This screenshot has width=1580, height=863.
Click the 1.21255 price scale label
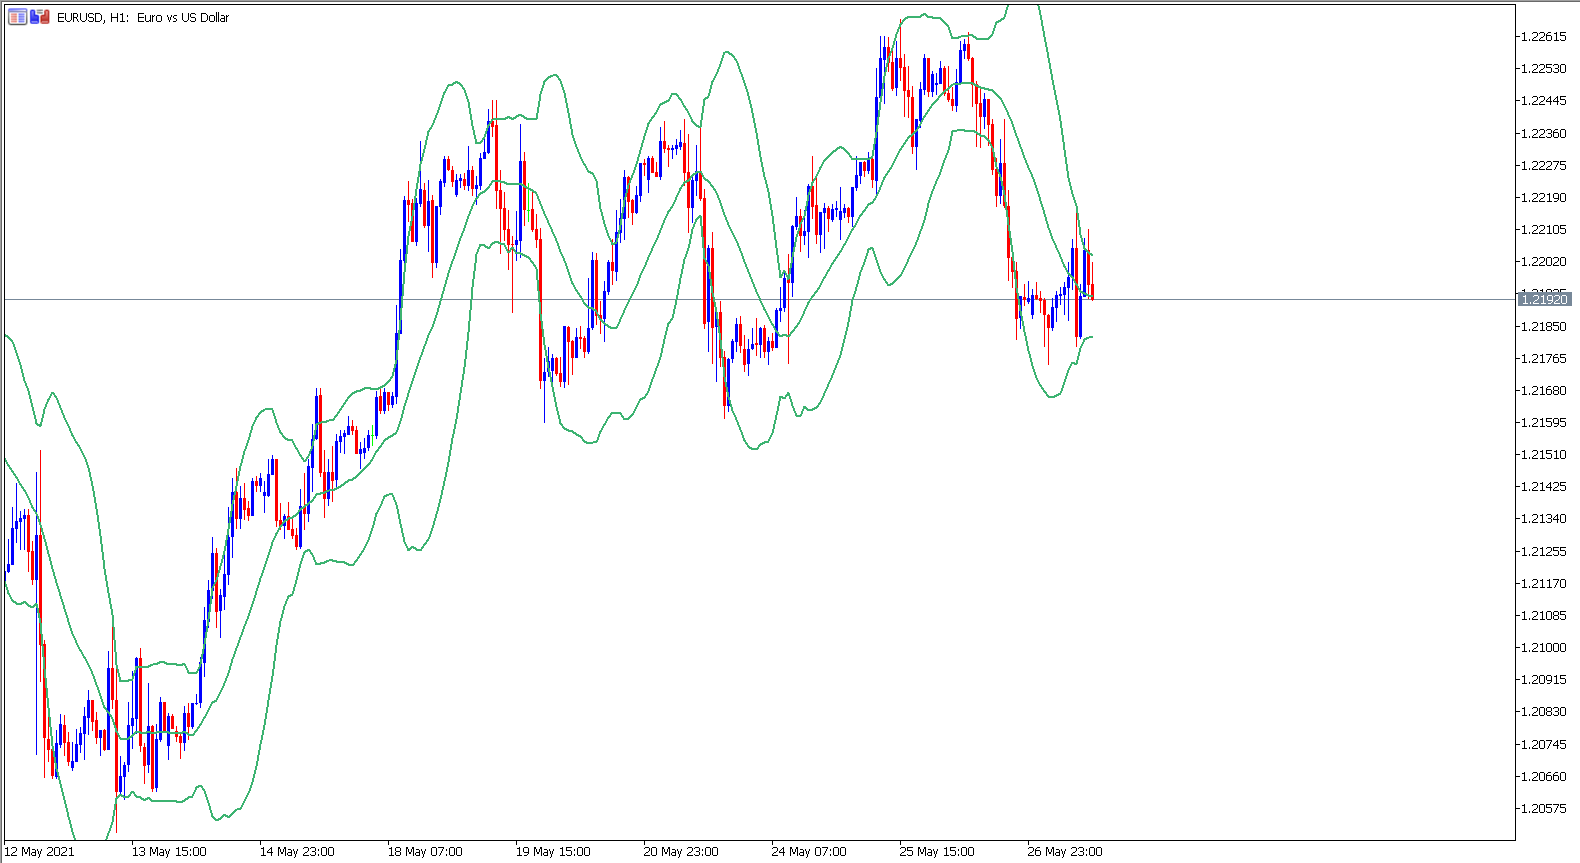tap(1543, 551)
